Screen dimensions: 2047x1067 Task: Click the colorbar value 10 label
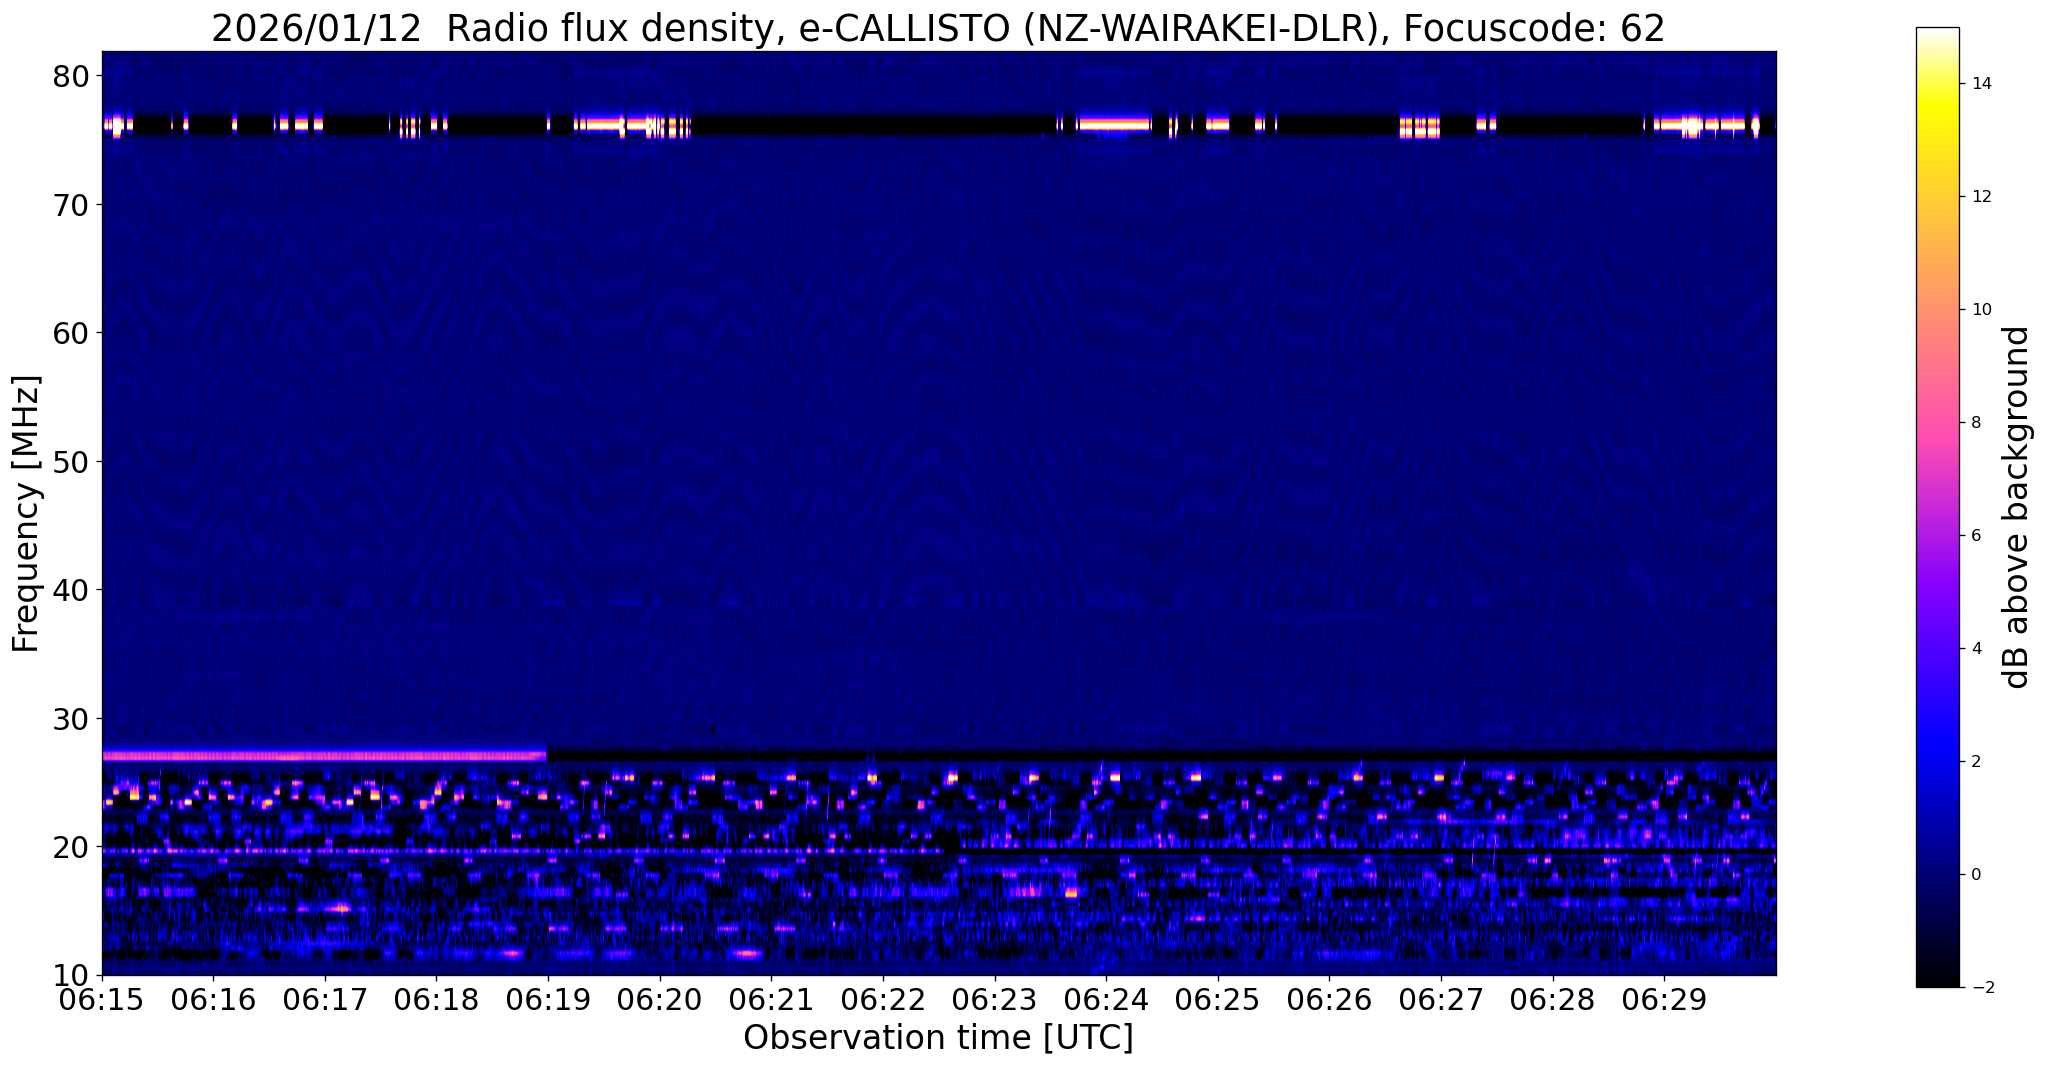[x=1980, y=310]
